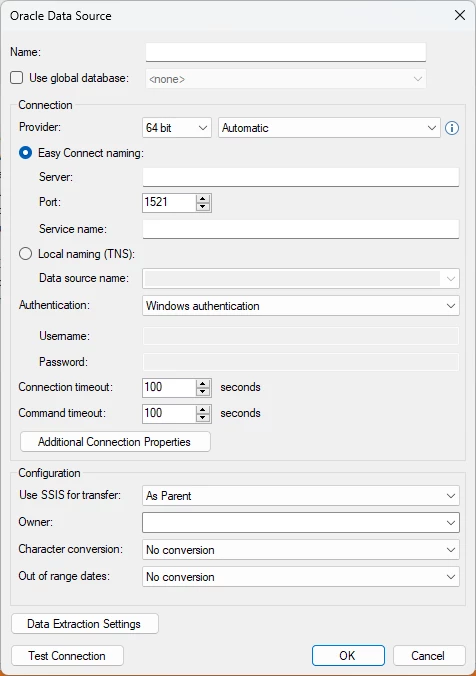Click the provider information icon
Viewport: 476px width, 676px height.
[x=452, y=128]
